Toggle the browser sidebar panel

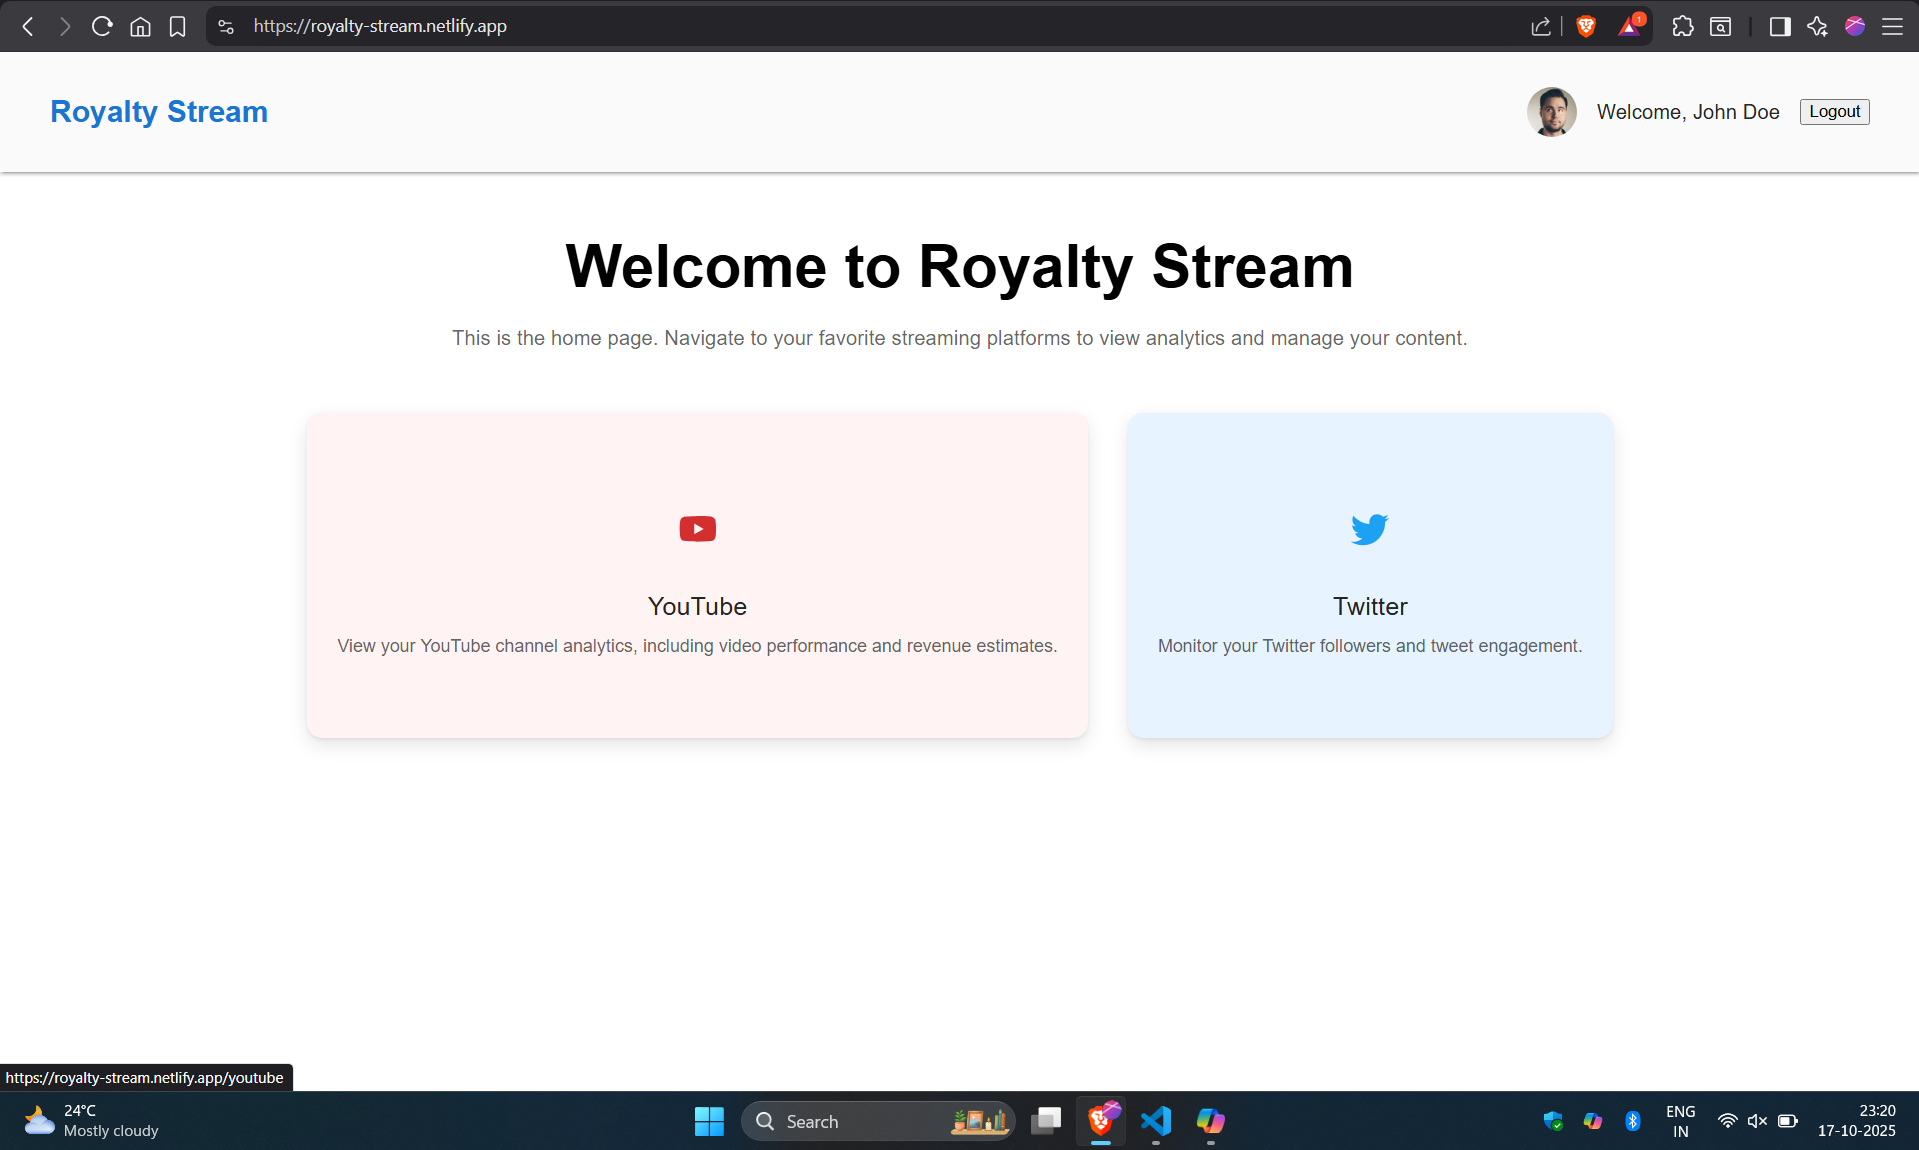1780,27
